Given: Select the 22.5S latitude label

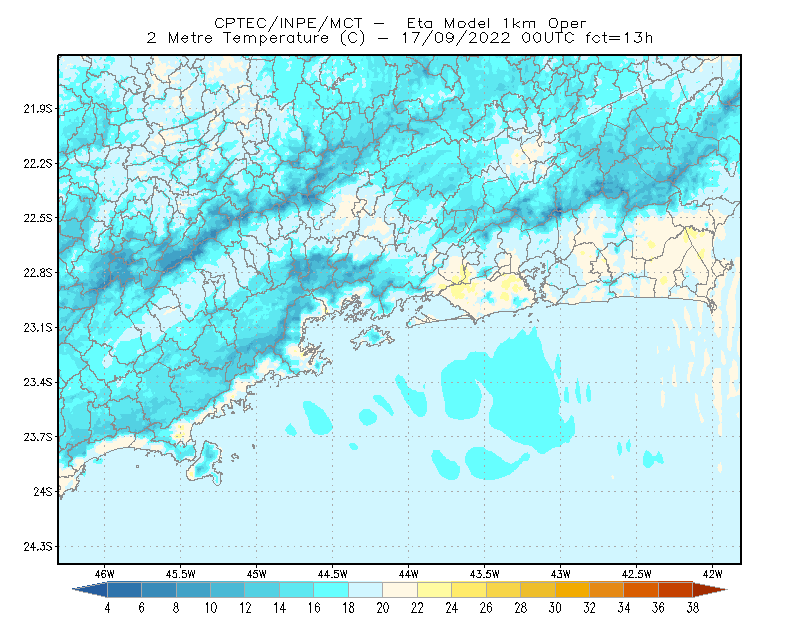Looking at the screenshot, I should [x=38, y=218].
